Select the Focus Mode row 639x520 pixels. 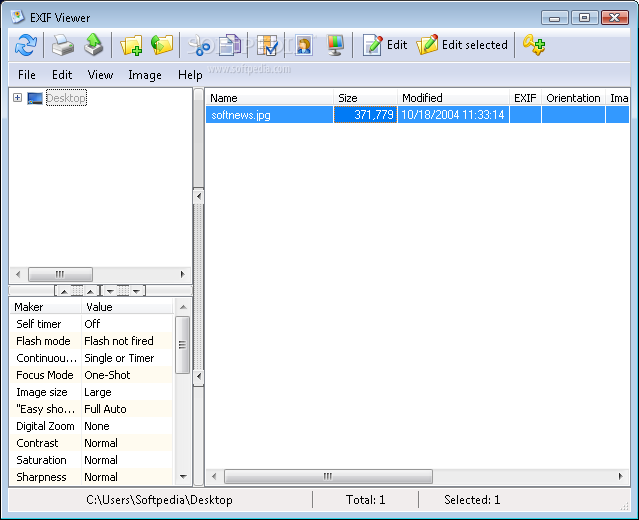tap(92, 375)
